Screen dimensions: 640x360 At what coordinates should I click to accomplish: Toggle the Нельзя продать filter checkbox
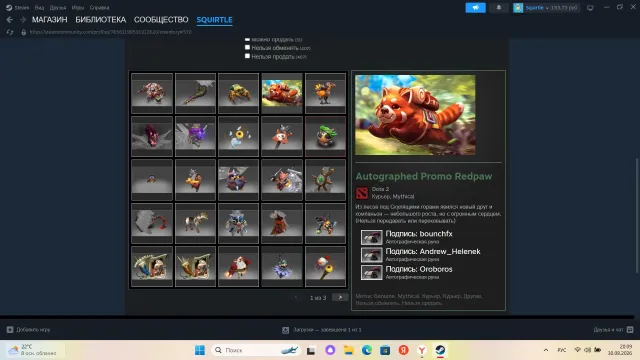(x=247, y=56)
